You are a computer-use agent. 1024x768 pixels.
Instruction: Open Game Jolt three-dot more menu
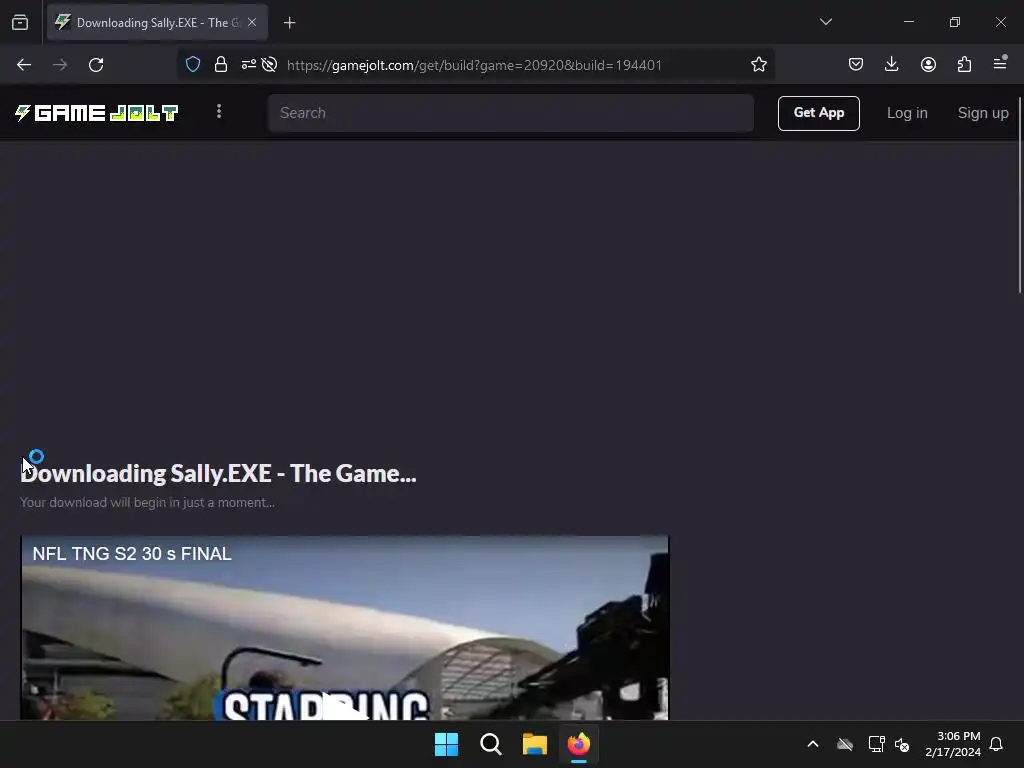tap(219, 112)
